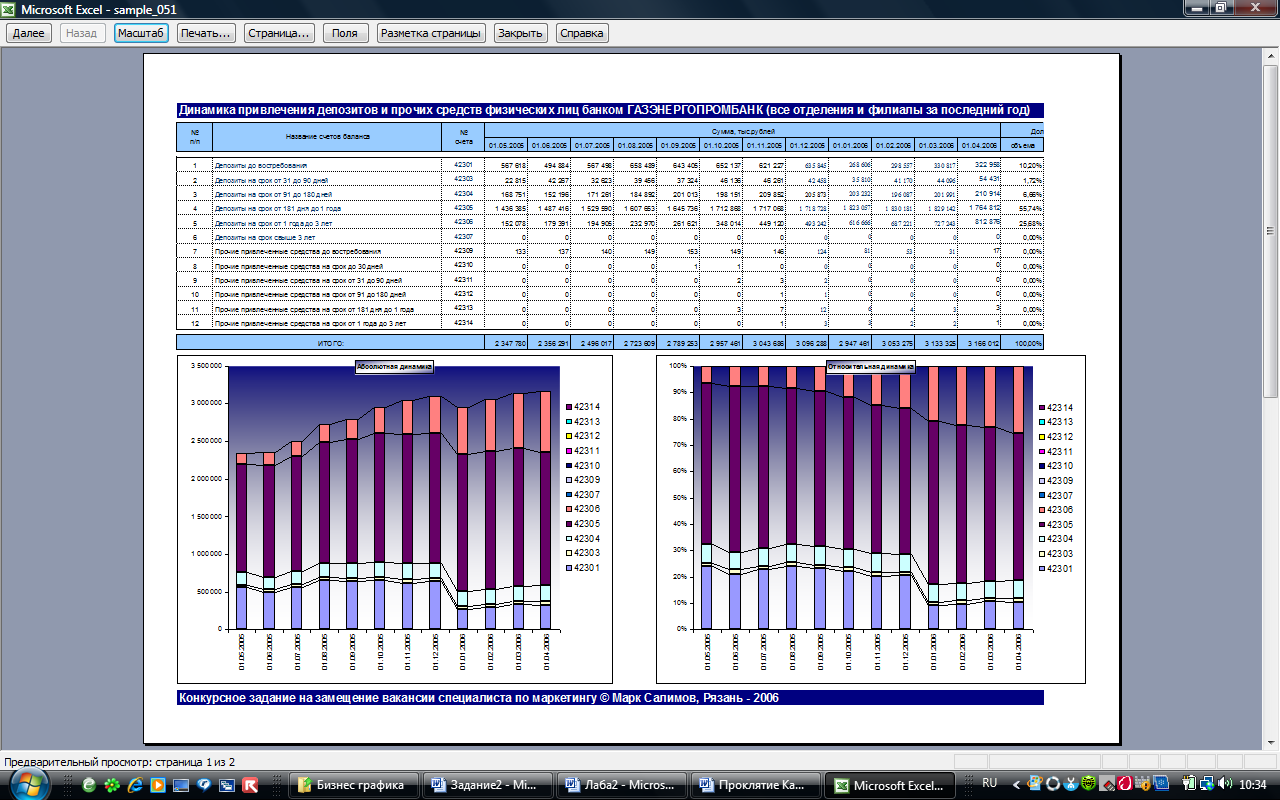Click the preview scrollbar up arrow
Viewport: 1280px width, 800px height.
coord(1271,55)
